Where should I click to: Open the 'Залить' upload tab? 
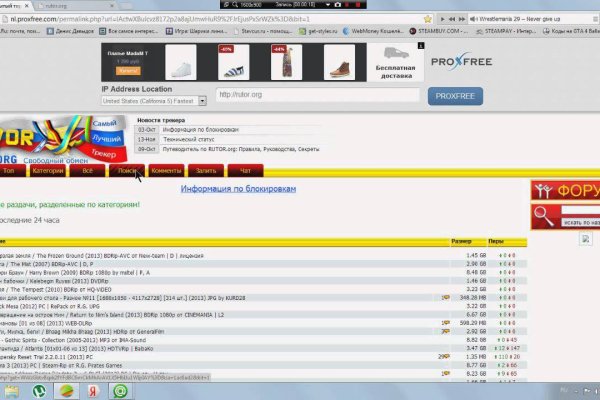(x=206, y=171)
